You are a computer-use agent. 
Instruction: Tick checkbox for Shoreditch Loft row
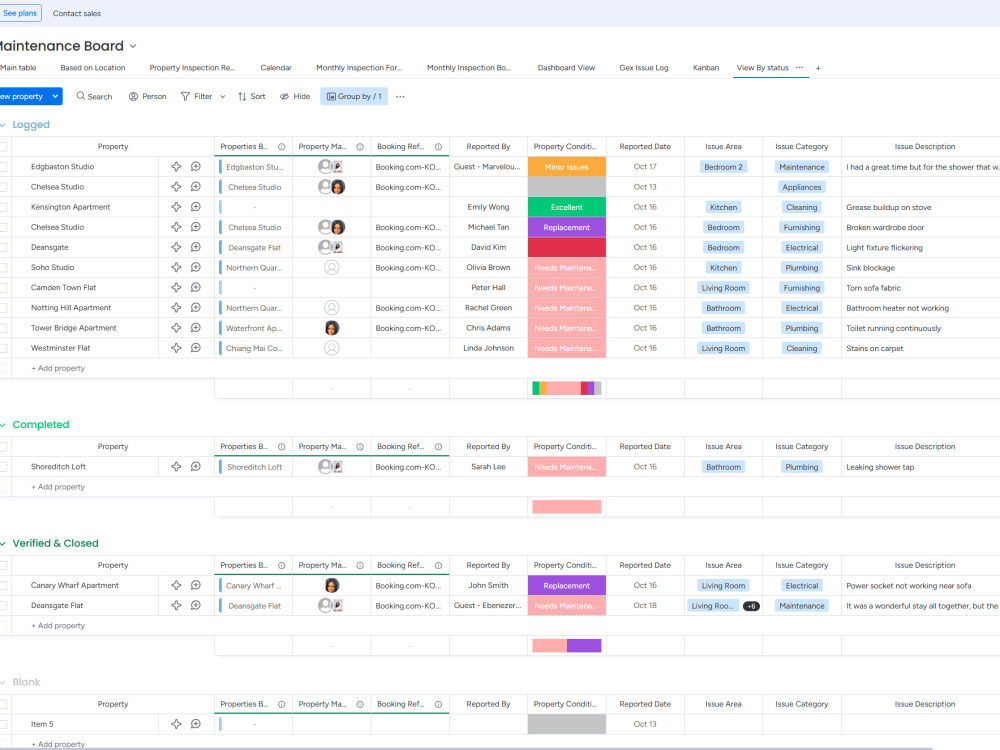[x=3, y=467]
